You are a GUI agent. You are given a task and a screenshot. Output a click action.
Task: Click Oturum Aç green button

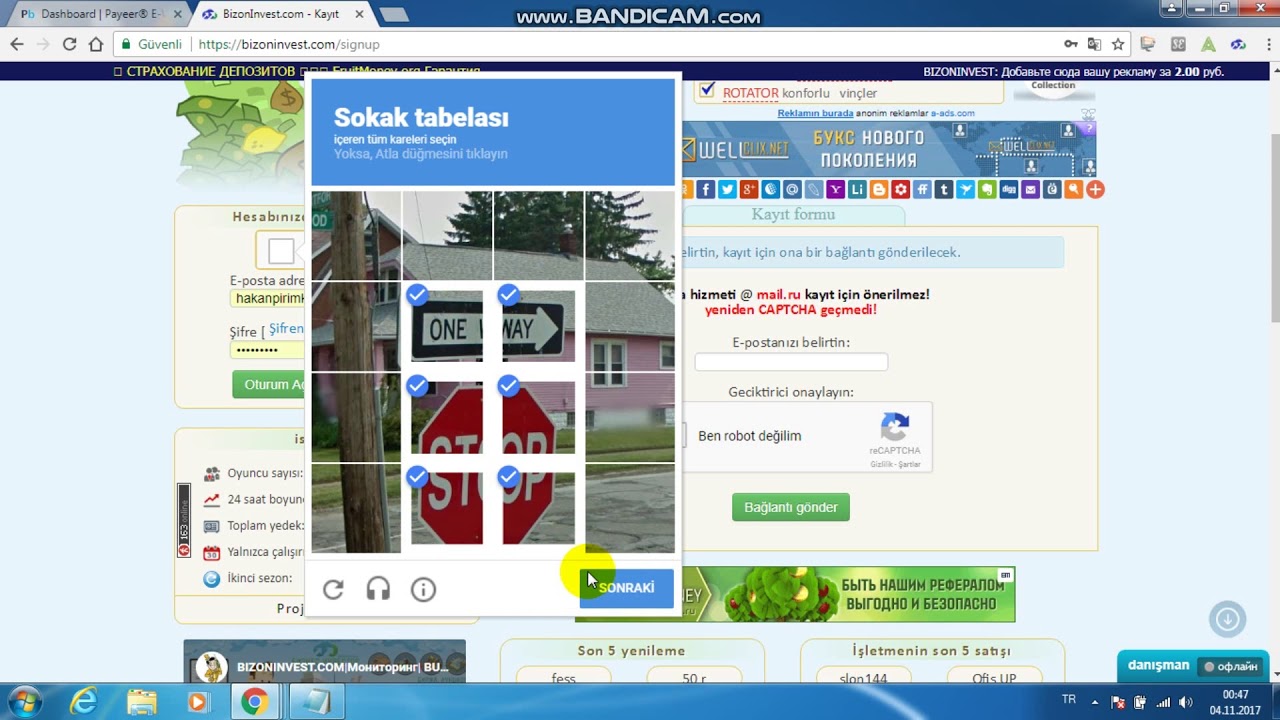[268, 384]
